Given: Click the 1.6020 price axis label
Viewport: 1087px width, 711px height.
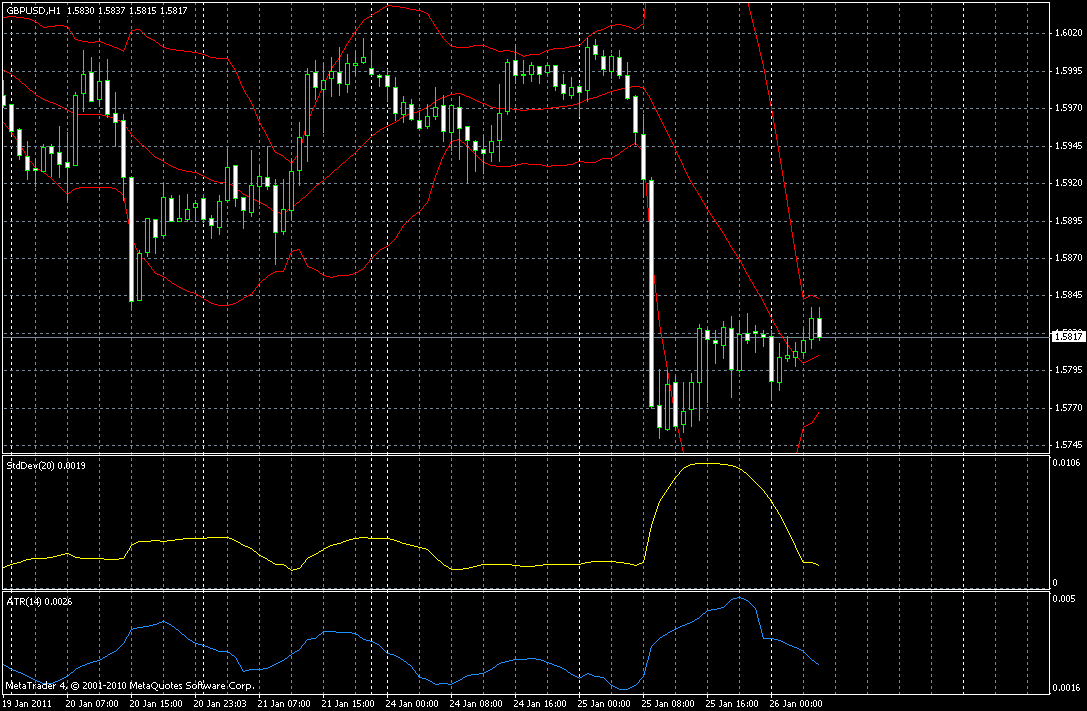Looking at the screenshot, I should (x=1068, y=33).
